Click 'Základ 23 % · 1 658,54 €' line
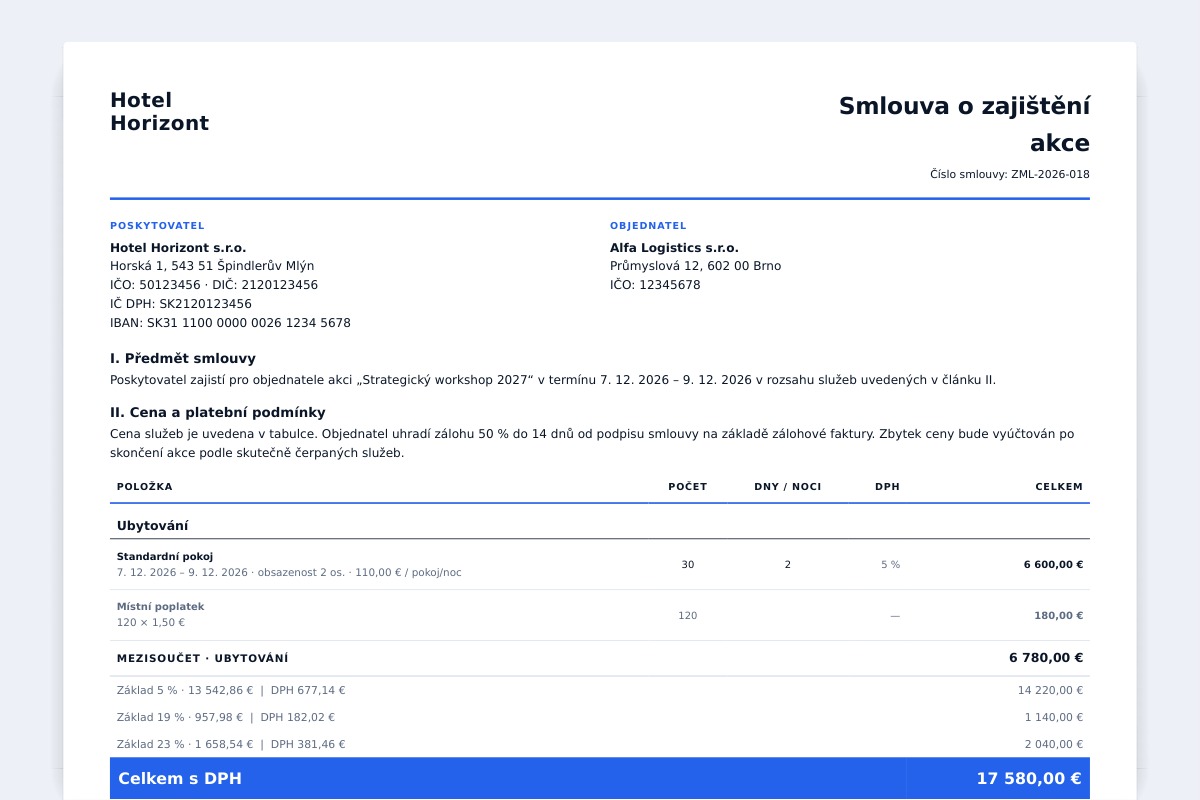Image resolution: width=1200 pixels, height=800 pixels. 231,744
